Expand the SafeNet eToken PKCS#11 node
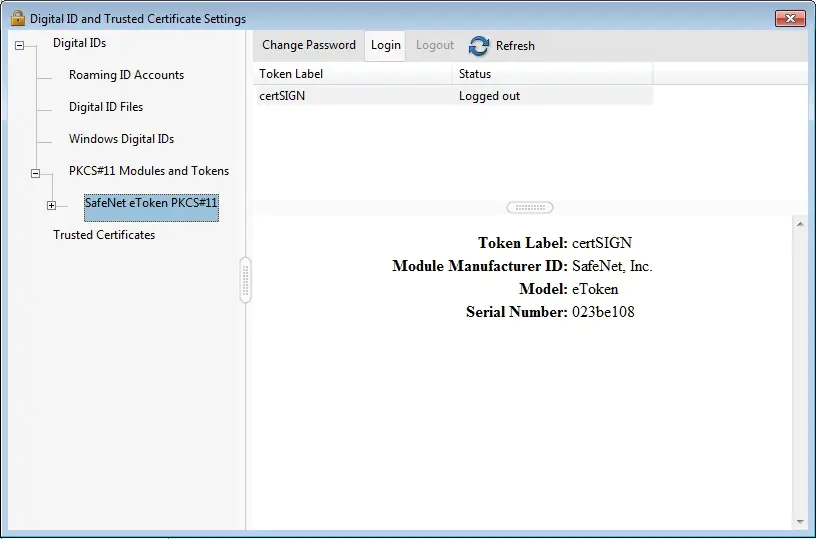816x539 pixels. 52,206
